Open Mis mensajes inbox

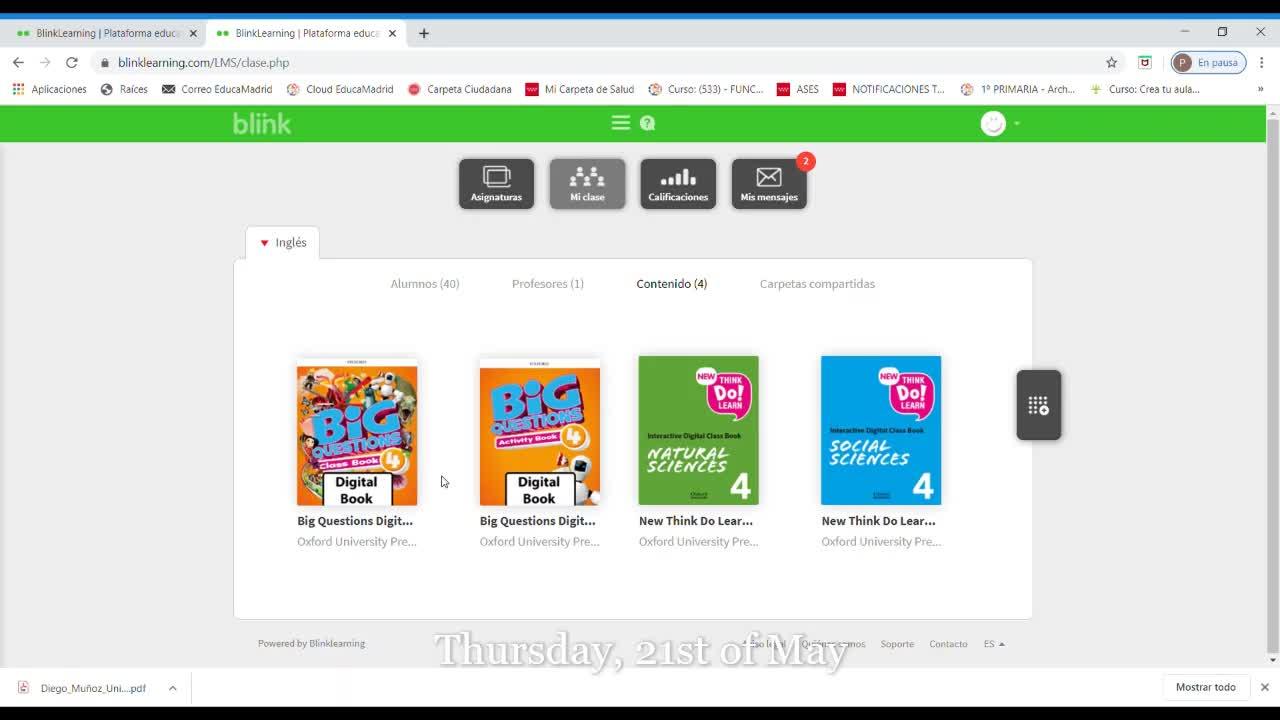[769, 184]
